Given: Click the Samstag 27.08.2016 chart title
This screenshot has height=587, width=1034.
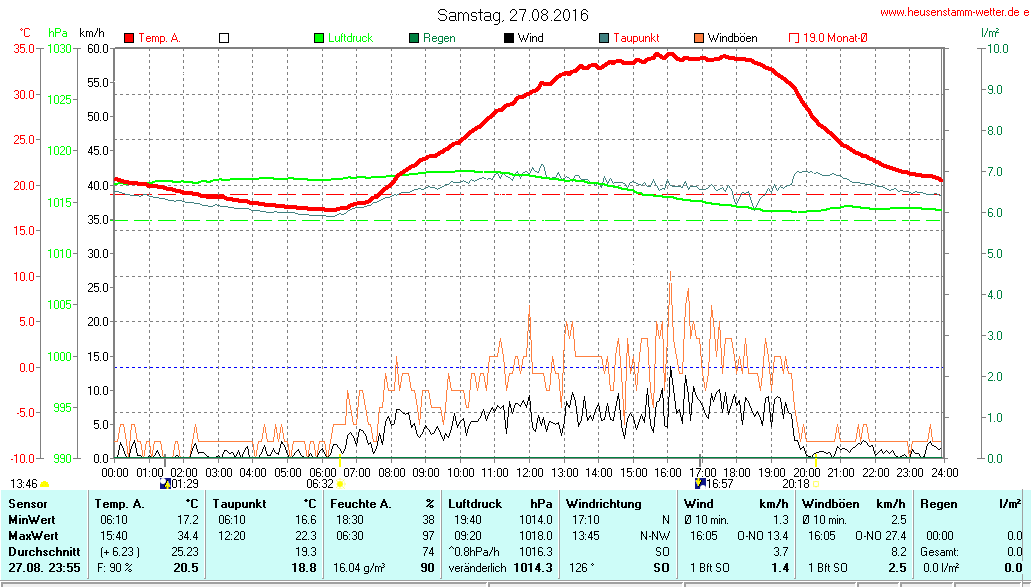Looking at the screenshot, I should tap(513, 15).
